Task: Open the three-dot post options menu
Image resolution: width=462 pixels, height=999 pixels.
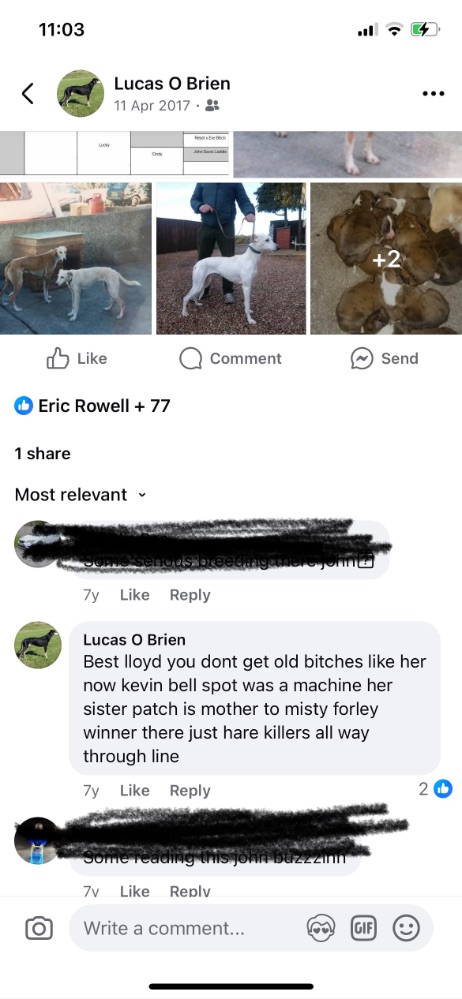Action: (x=433, y=94)
